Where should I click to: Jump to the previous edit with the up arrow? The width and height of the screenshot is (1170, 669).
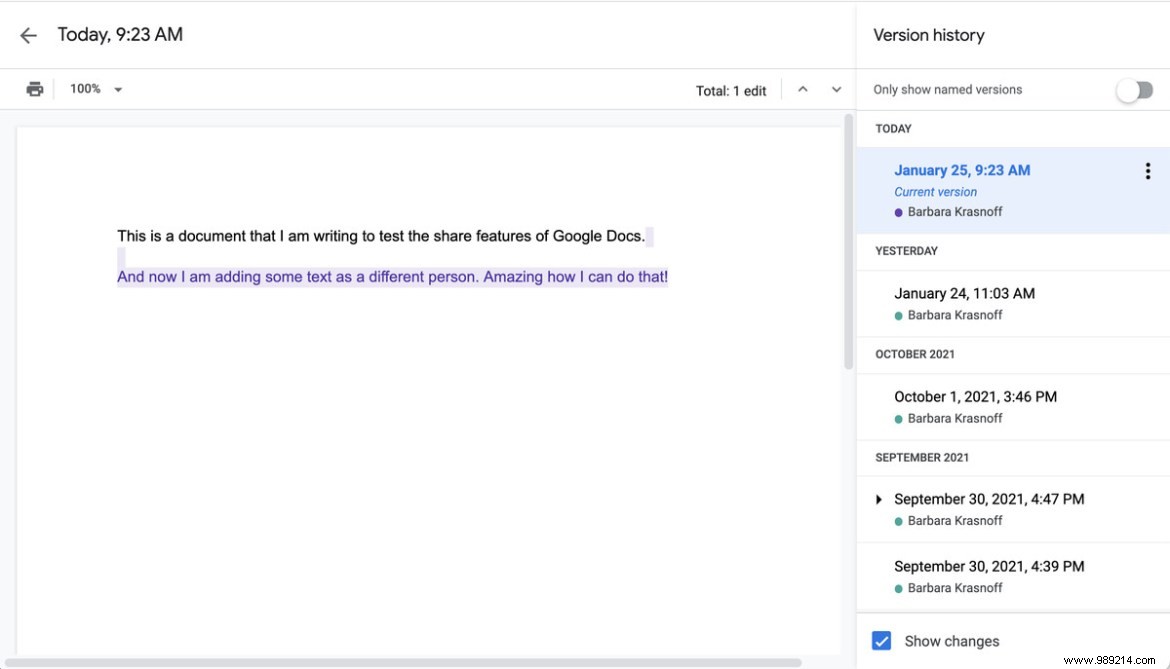pos(802,89)
